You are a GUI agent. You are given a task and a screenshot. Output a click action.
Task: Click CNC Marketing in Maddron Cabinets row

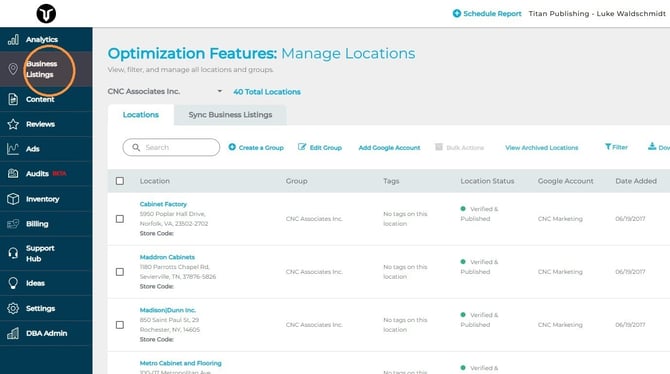tap(560, 271)
